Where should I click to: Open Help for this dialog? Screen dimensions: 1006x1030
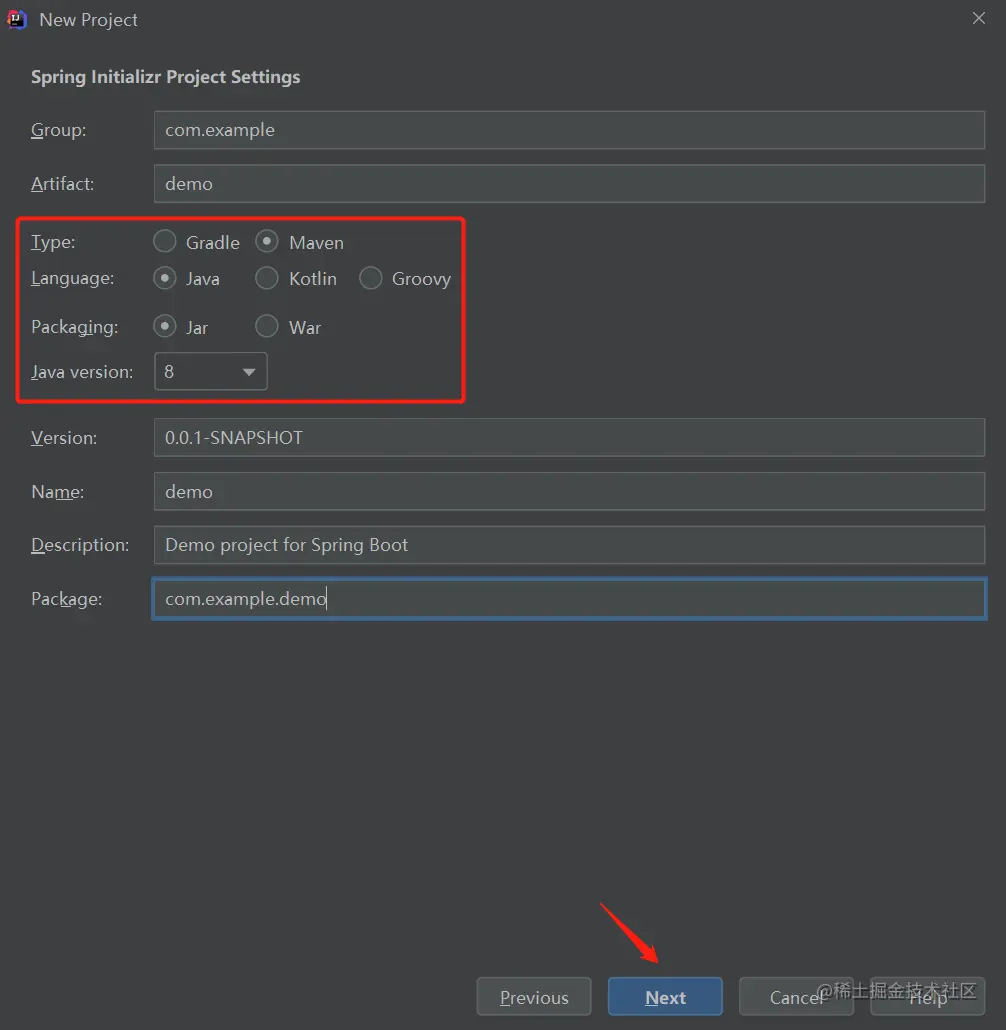928,996
